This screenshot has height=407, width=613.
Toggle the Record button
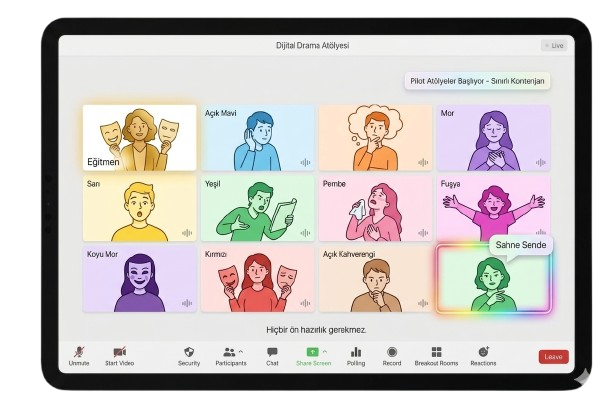pyautogui.click(x=392, y=353)
